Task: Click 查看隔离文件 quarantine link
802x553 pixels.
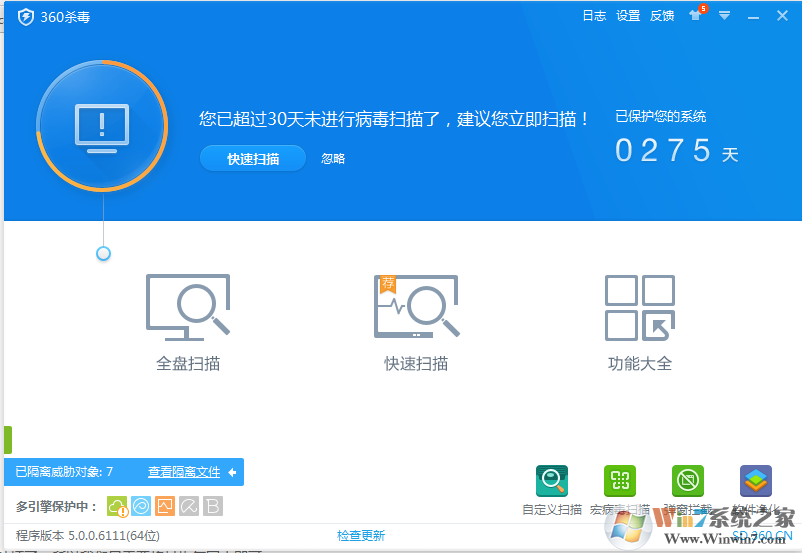Action: 184,472
